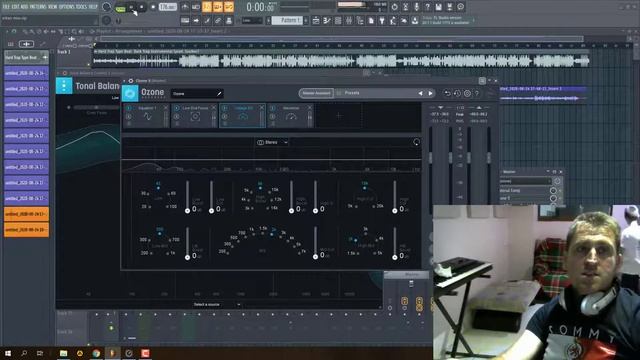Click the FL Studio stop button

coord(142,7)
